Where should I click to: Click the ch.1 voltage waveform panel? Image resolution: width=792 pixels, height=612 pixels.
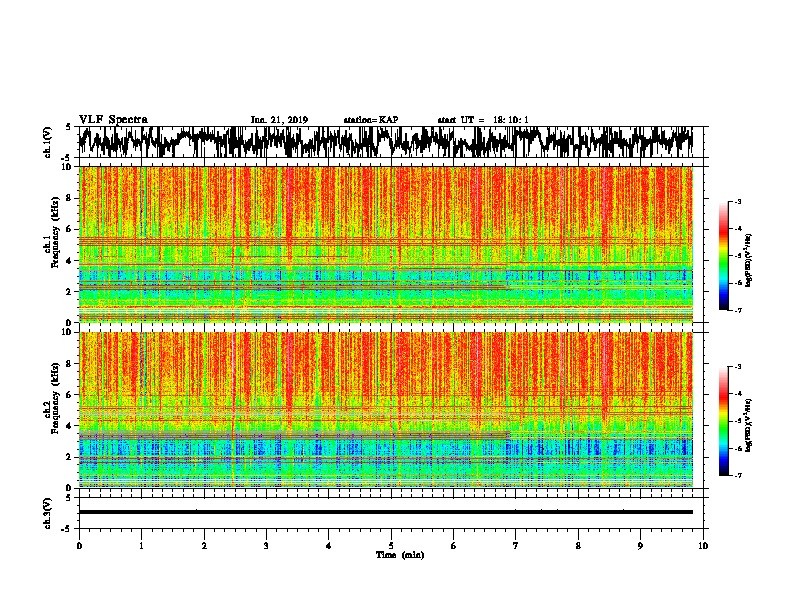393,142
